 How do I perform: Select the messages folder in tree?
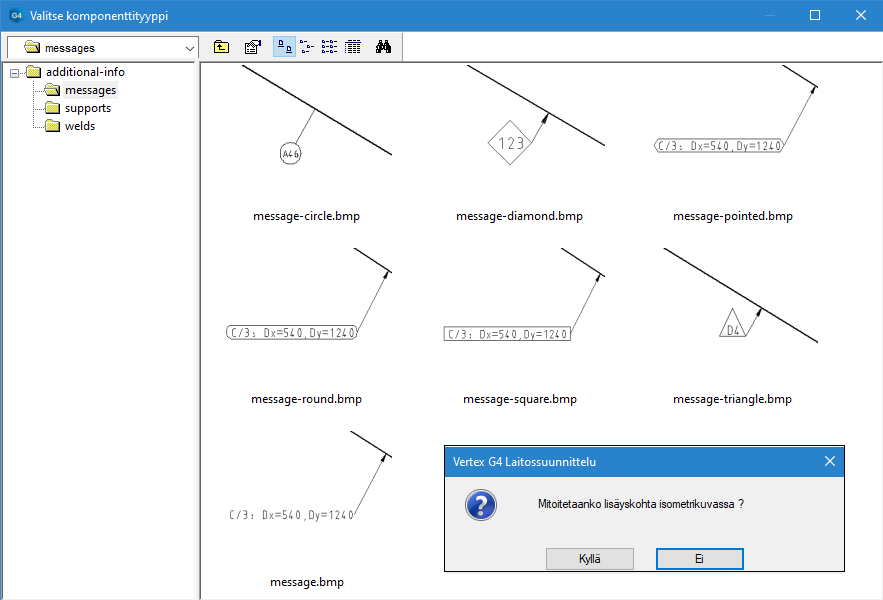pos(90,90)
